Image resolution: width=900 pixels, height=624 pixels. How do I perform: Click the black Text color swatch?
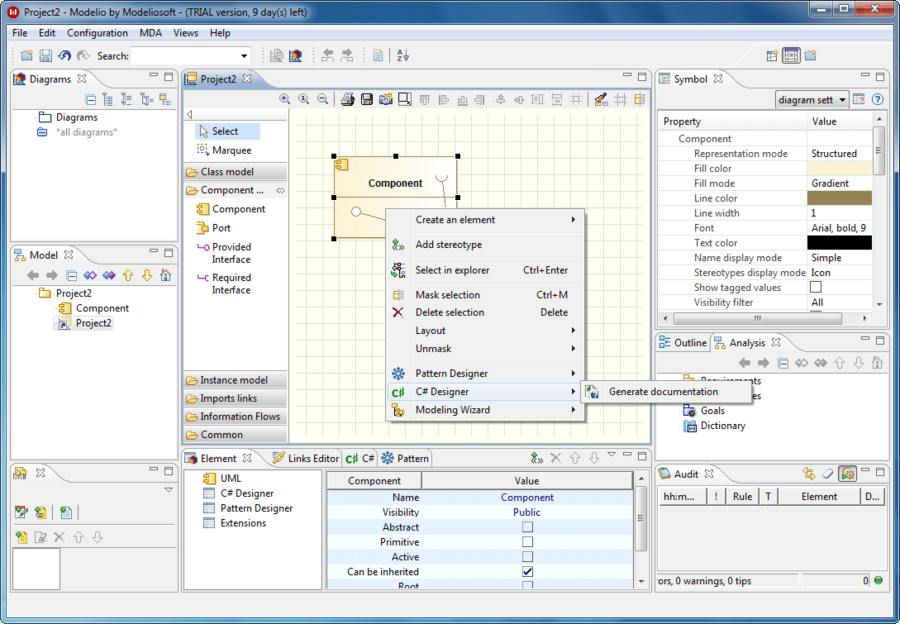[x=839, y=243]
